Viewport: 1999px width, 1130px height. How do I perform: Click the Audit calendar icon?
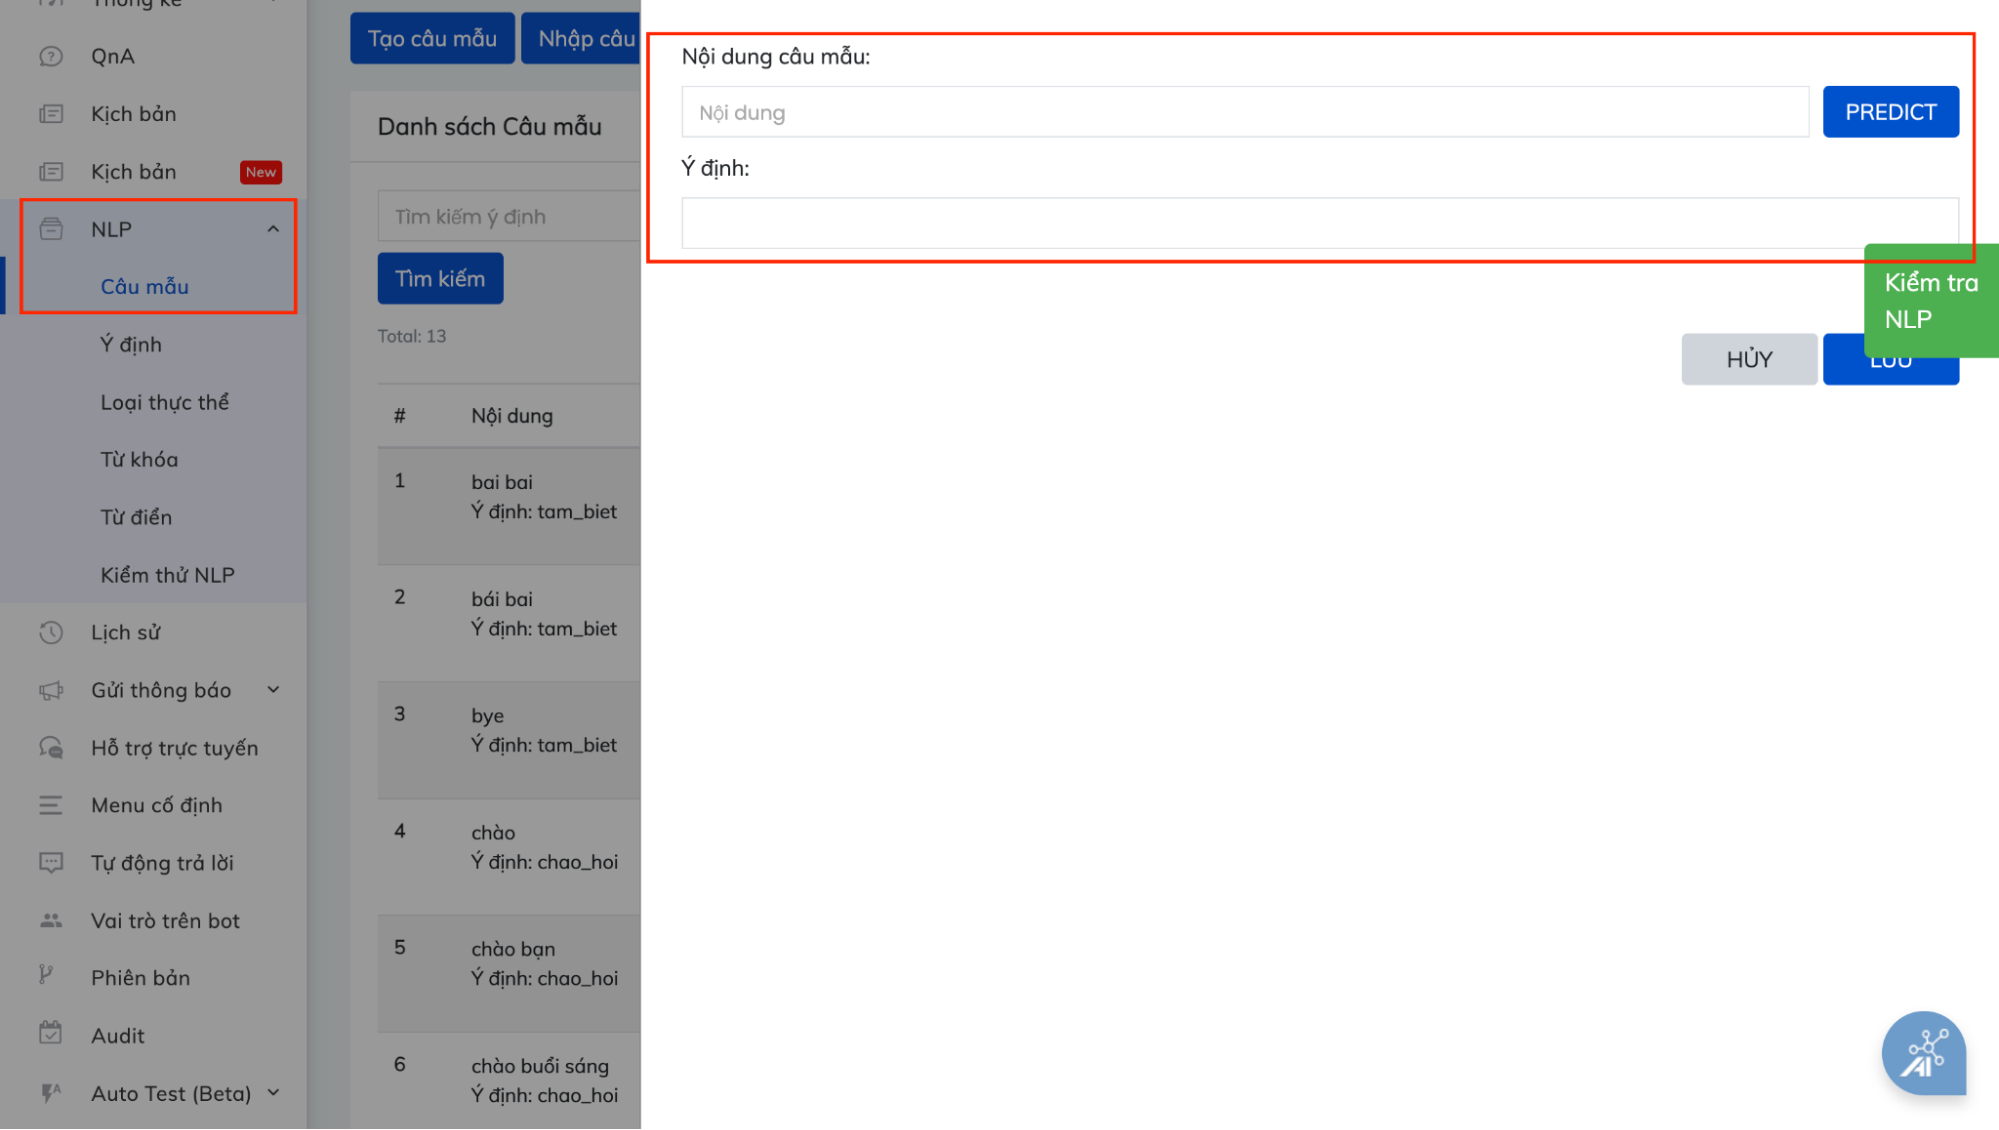pos(51,1034)
